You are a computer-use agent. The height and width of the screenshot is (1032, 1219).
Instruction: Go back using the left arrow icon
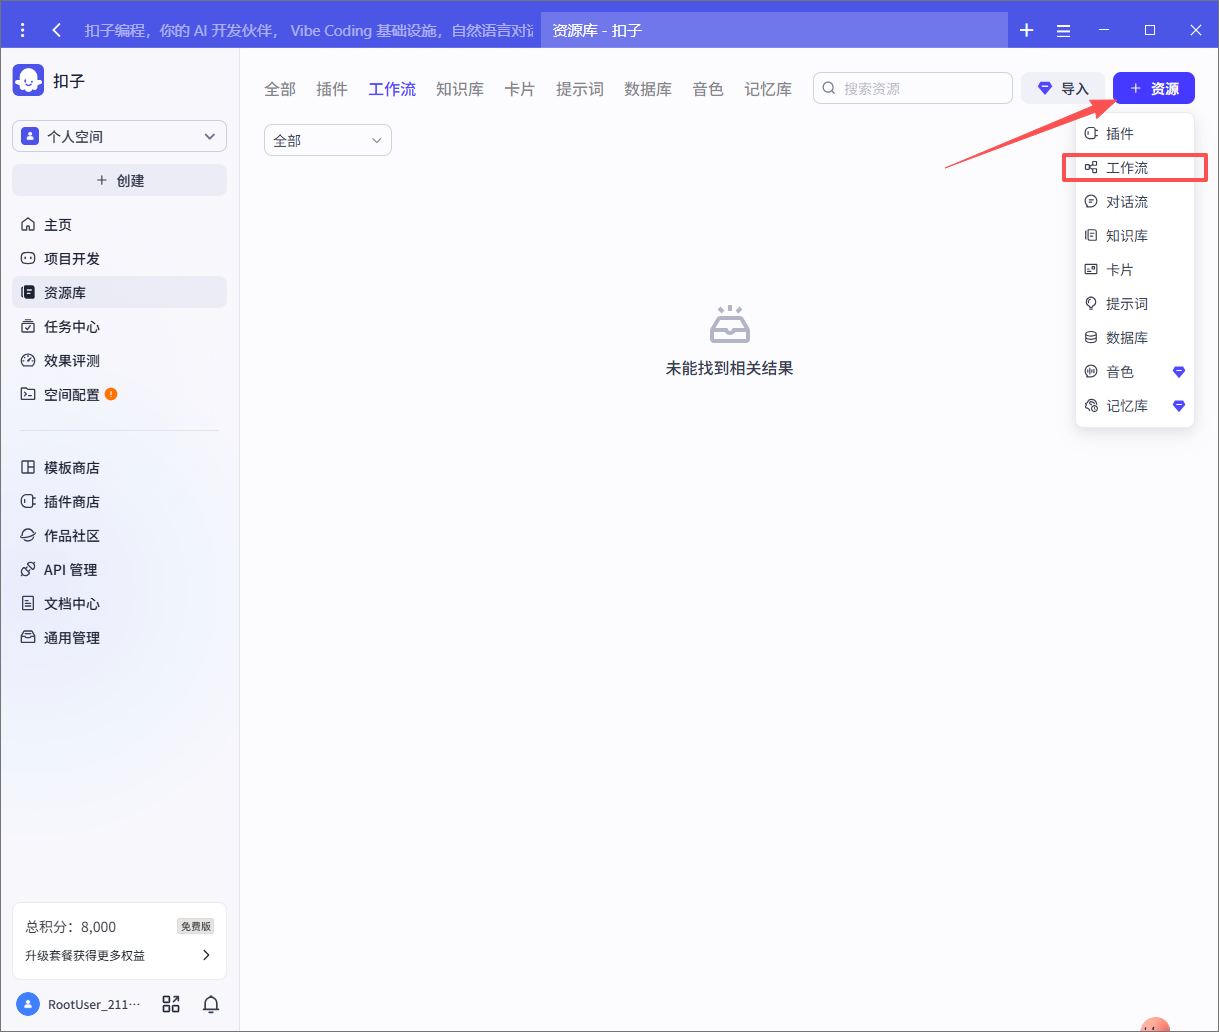[x=57, y=30]
